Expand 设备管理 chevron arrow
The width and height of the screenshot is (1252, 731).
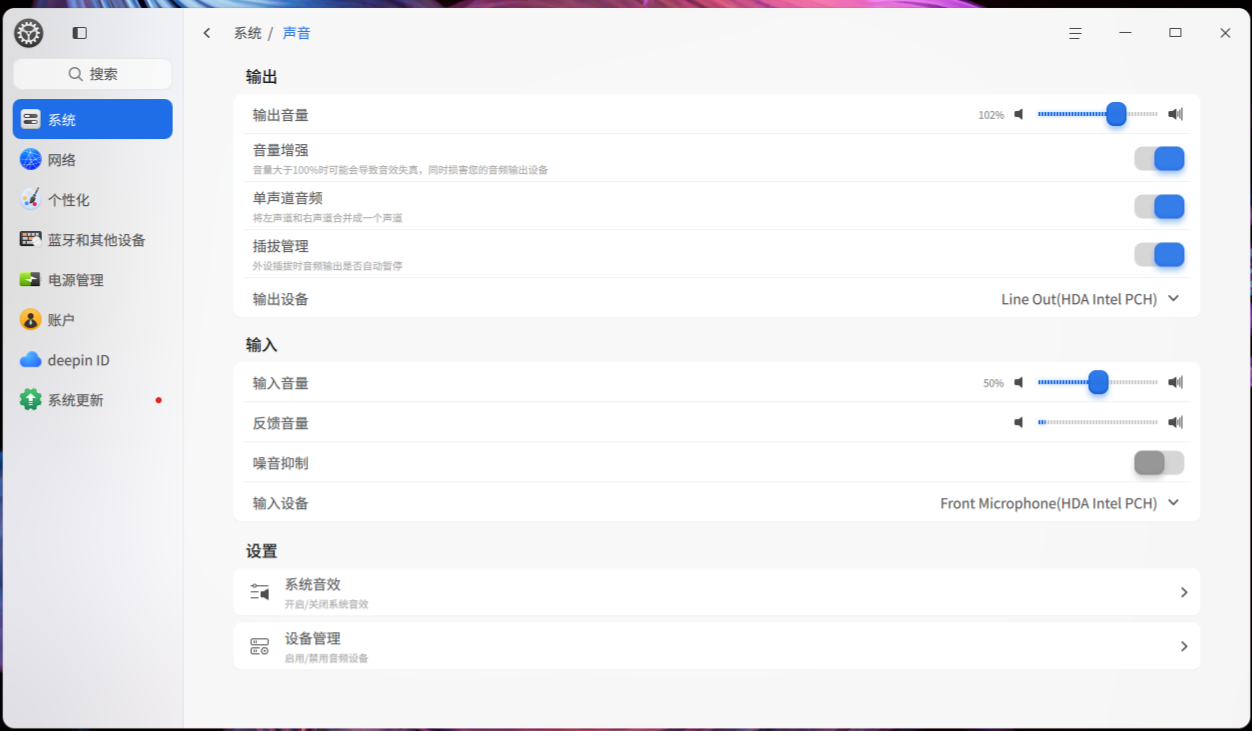pos(1184,646)
